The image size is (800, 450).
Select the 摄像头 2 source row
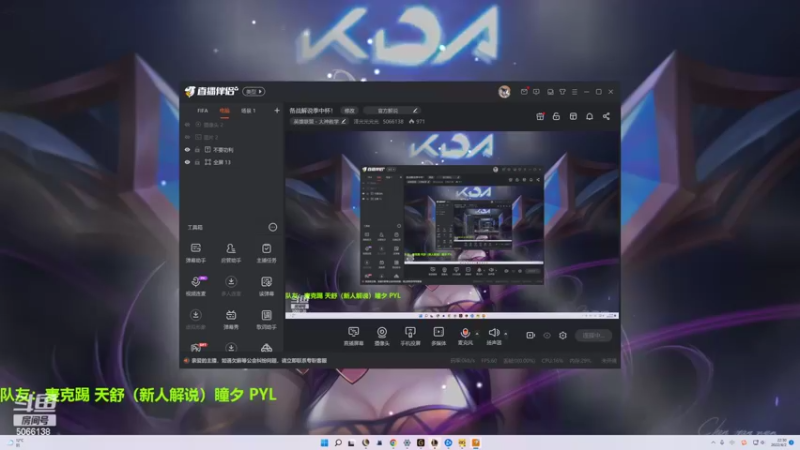(232, 124)
